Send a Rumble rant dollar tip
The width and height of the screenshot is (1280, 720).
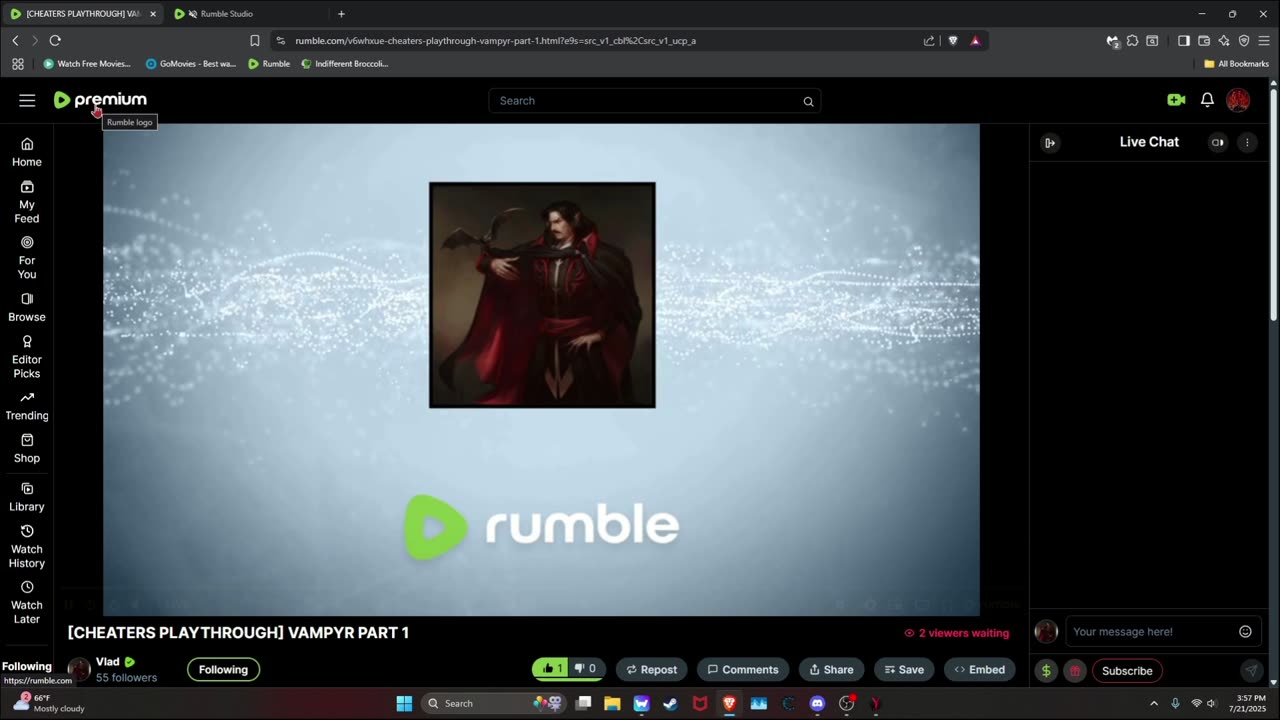1046,671
